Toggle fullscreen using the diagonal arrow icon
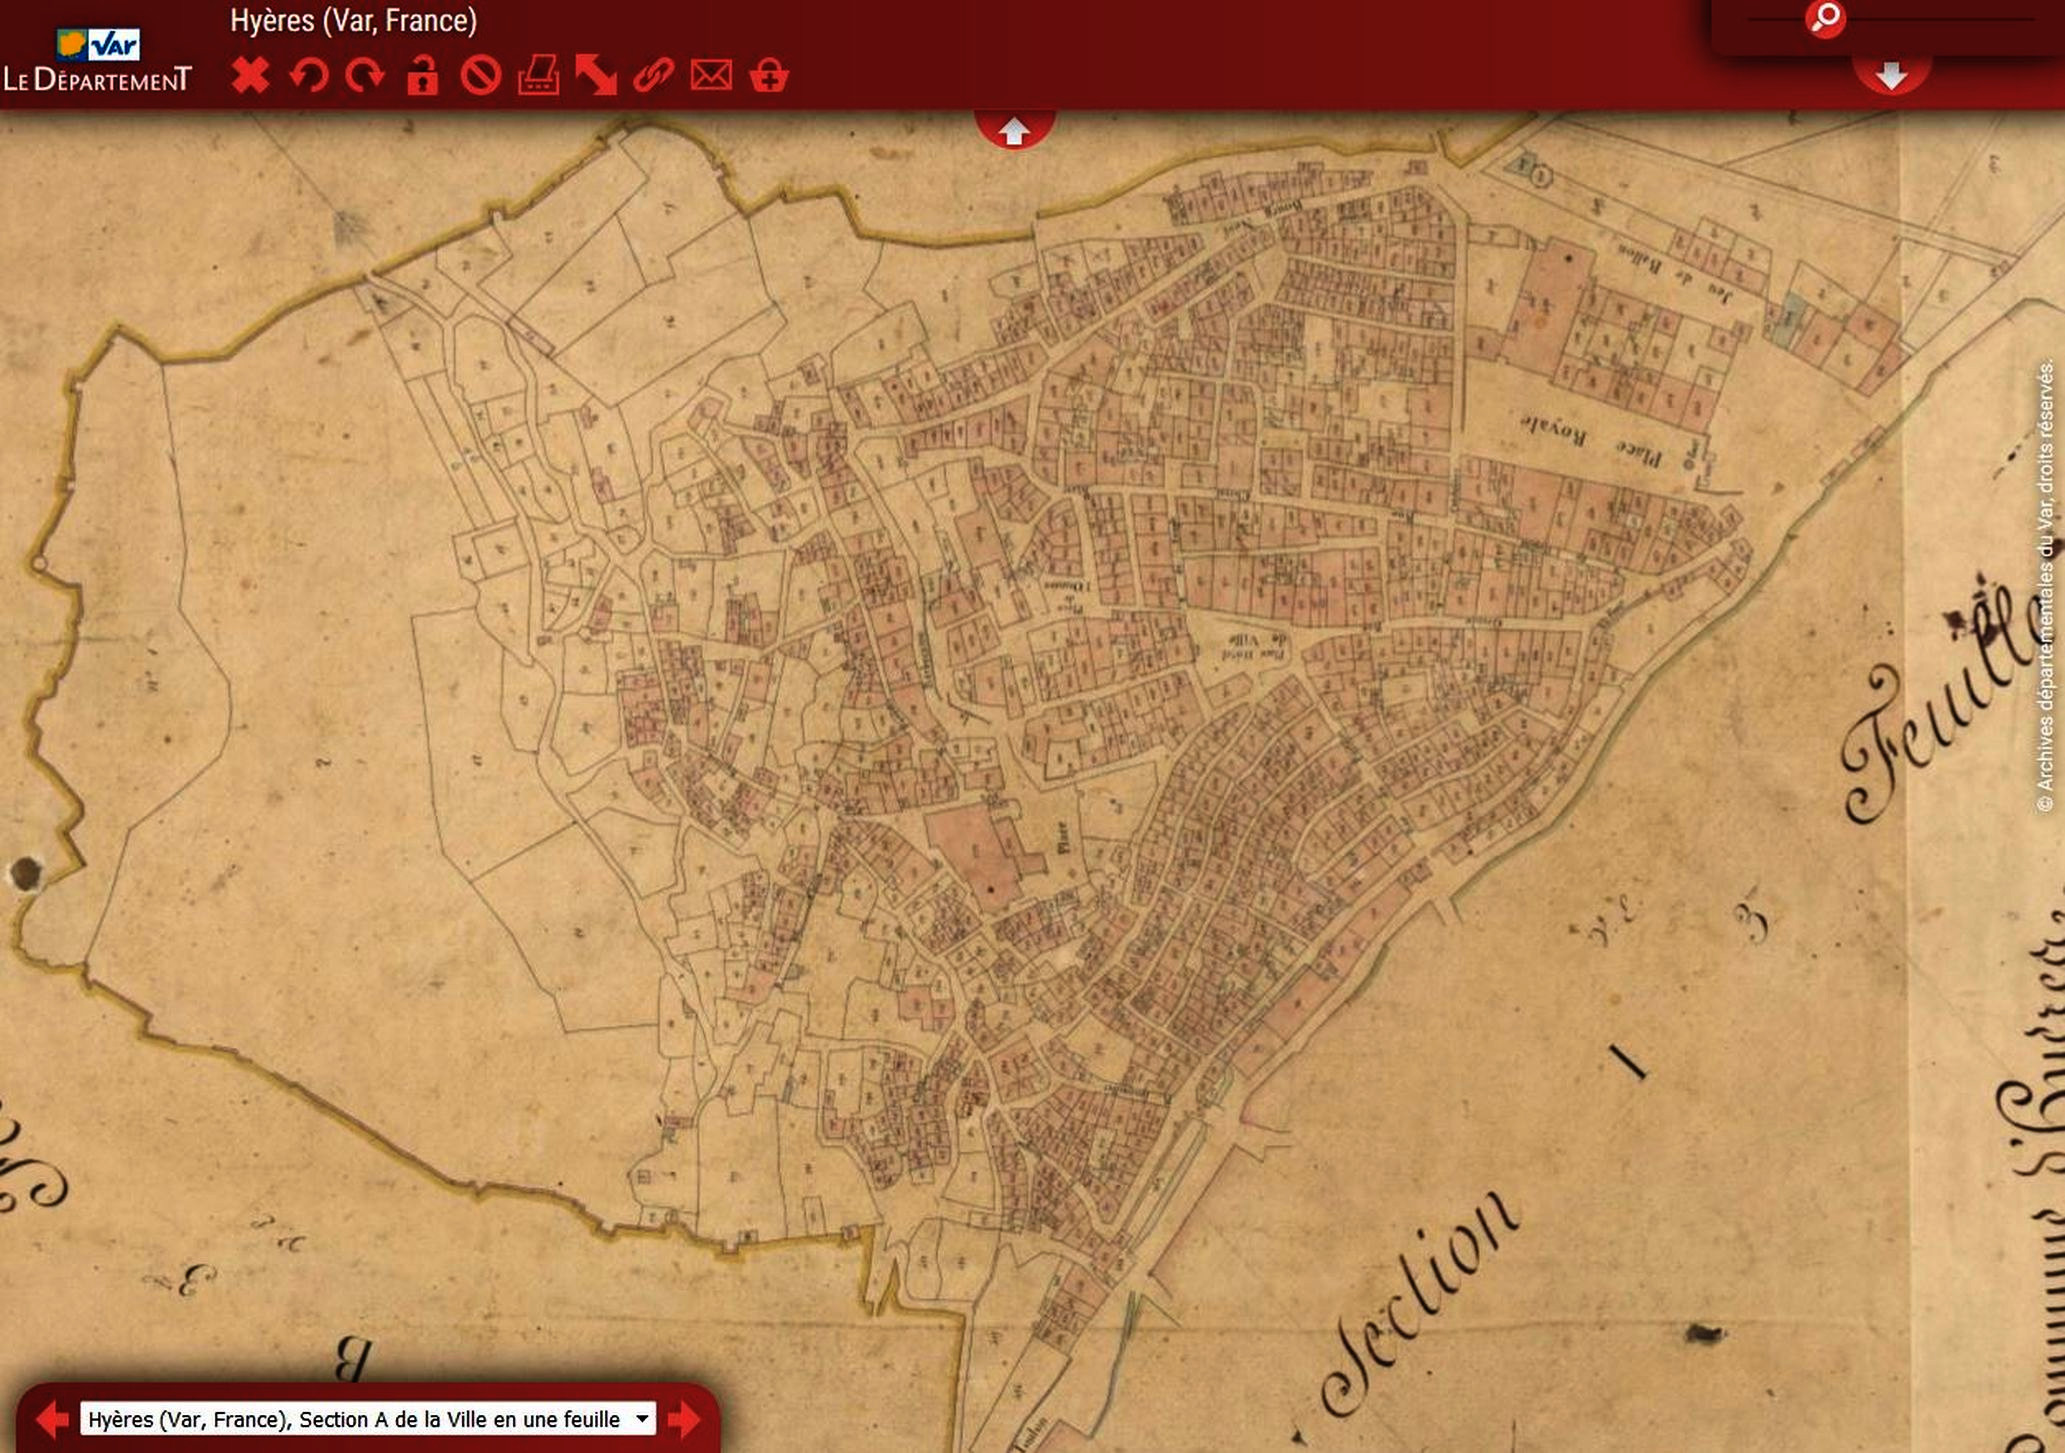The image size is (2065, 1453). (x=597, y=75)
